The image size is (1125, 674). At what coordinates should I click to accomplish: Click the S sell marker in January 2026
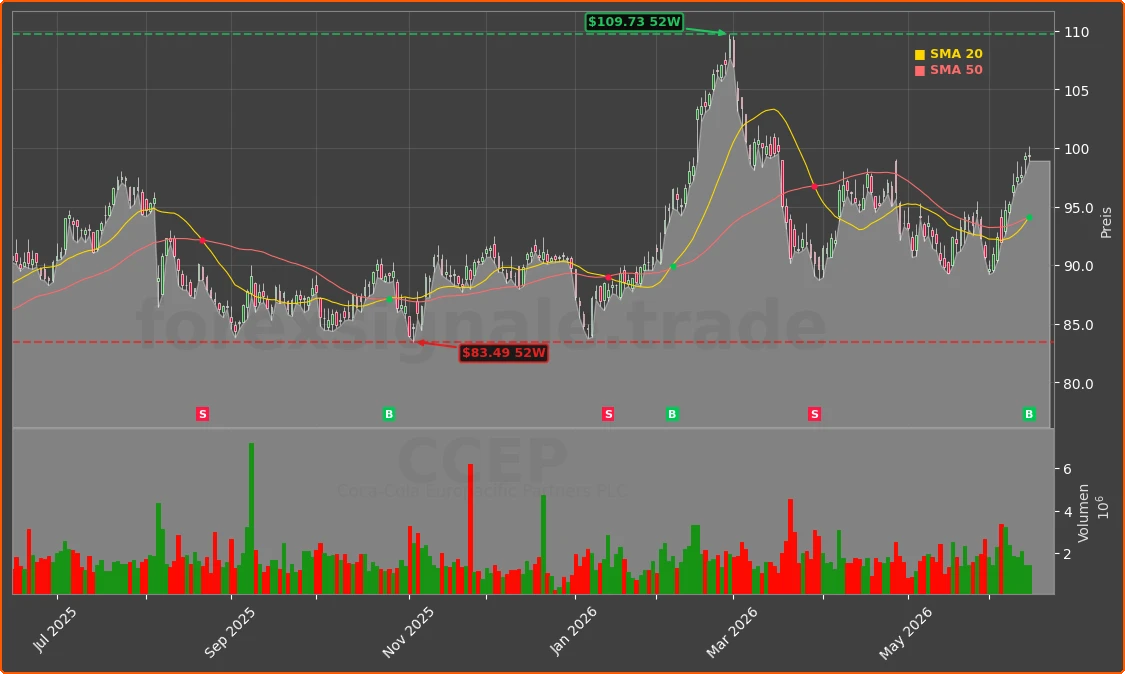[608, 413]
